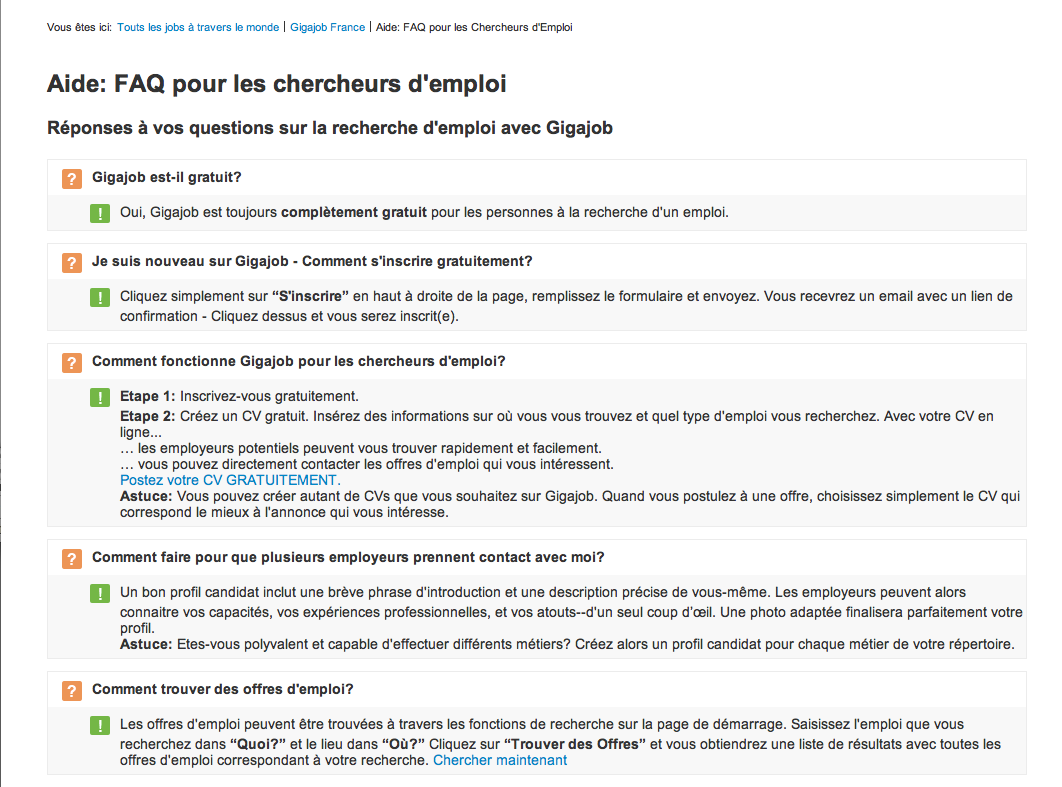This screenshot has height=787, width=1062.
Task: Click the orange question icon beside 'Je suis nouveau sur Gigajob'
Action: tap(72, 263)
